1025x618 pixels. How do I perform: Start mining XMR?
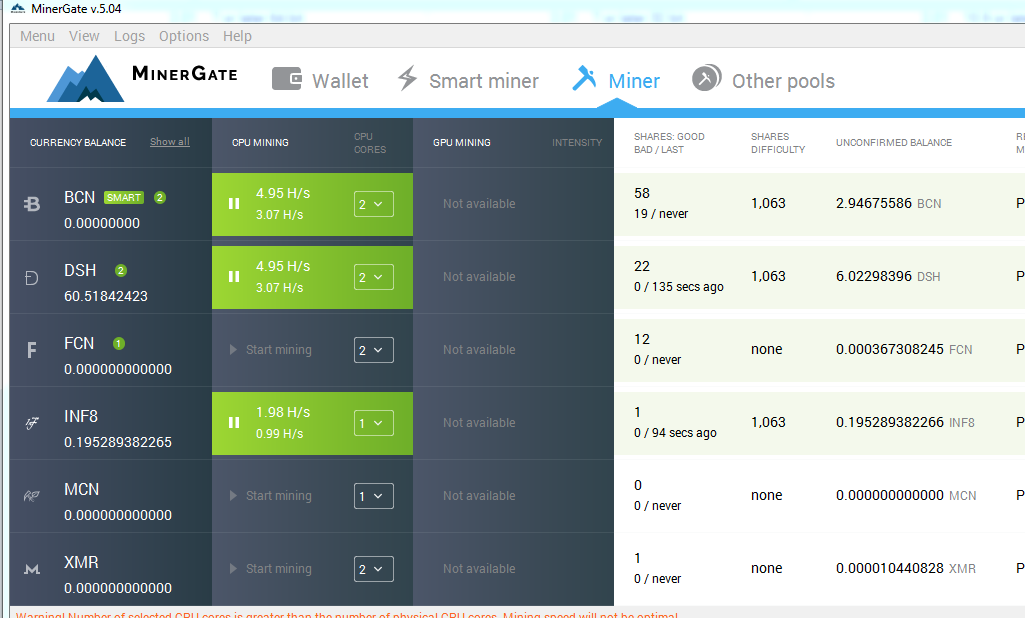pos(271,569)
